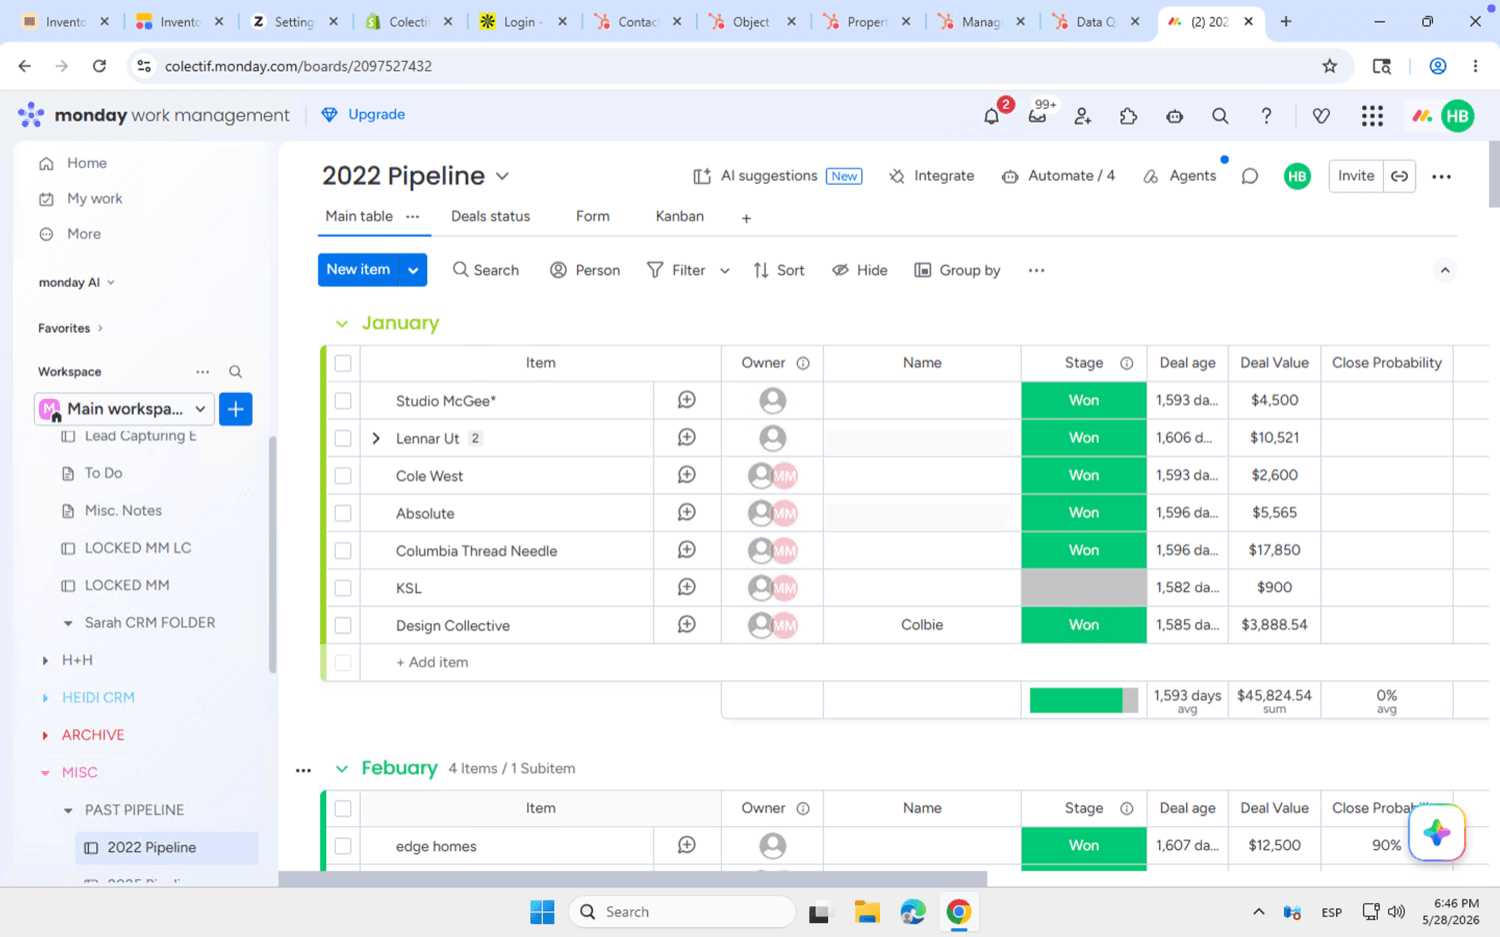This screenshot has height=937, width=1500.
Task: Add new item with blue plus in sidebar
Action: [x=236, y=409]
